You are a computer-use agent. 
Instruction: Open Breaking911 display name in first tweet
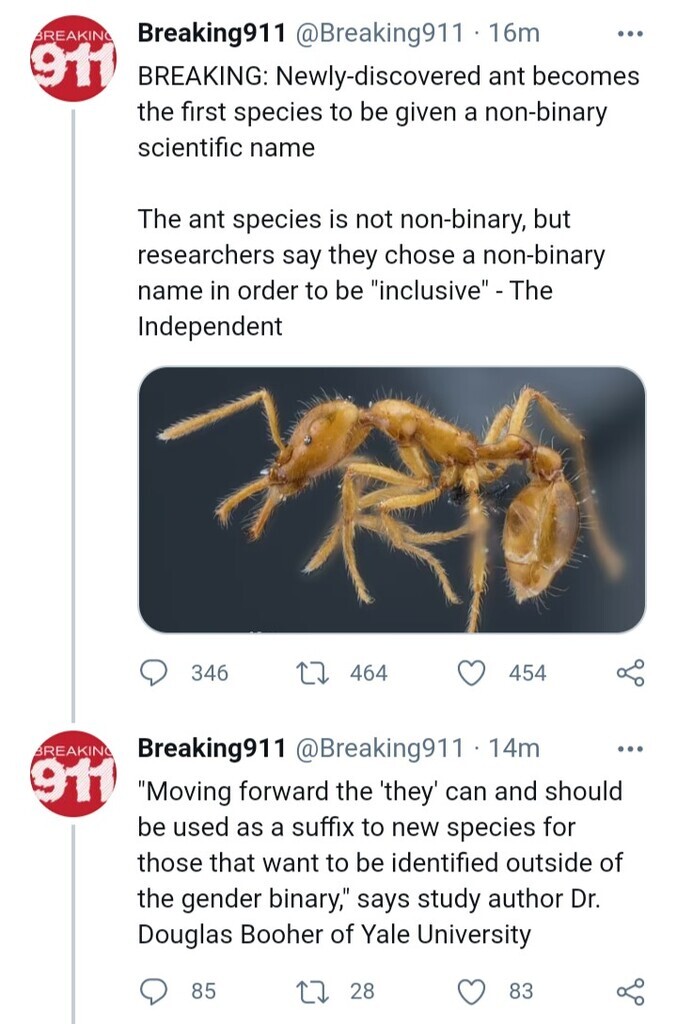tap(210, 33)
